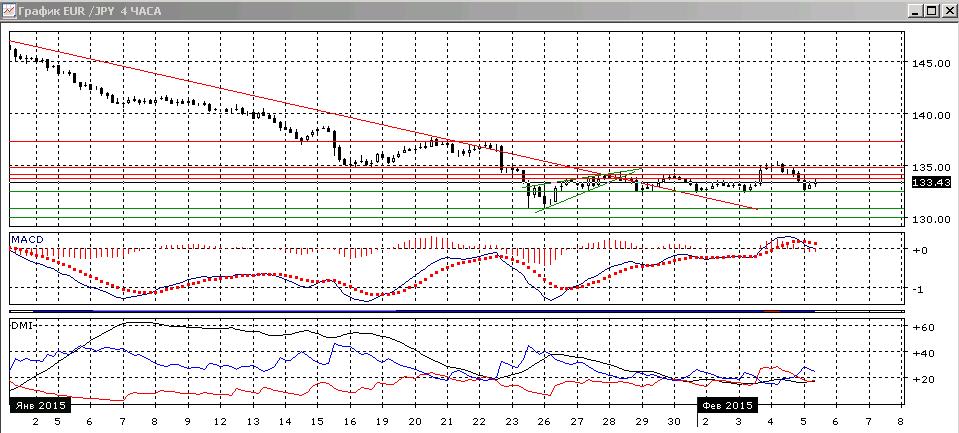This screenshot has width=959, height=433.
Task: Click date 16 on the time axis
Action: coord(350,422)
